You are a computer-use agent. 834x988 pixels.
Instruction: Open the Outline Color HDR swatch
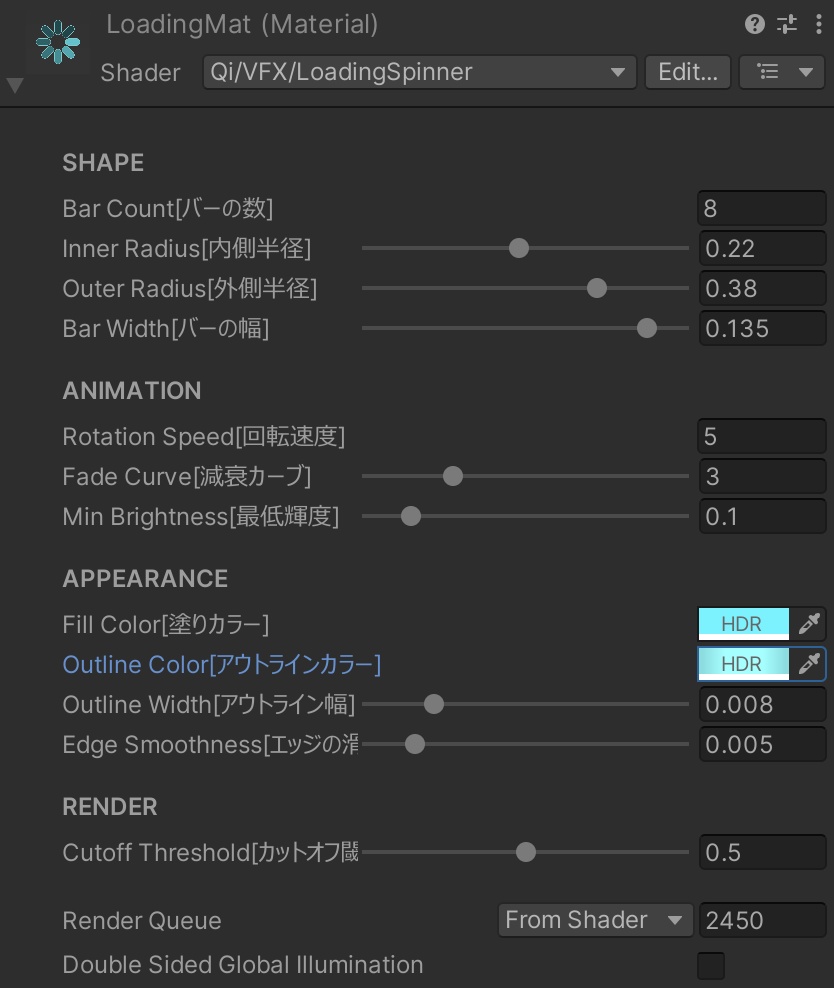coord(743,664)
